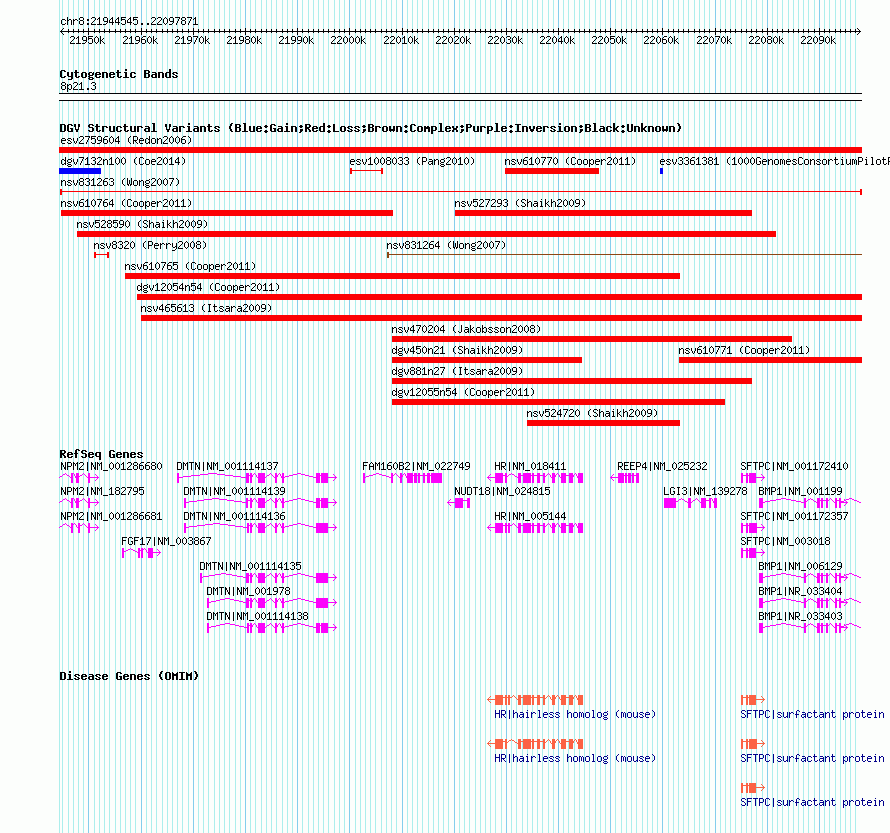Click the first OMIM HR hairless homolog glyph
Viewport: 890px width, 833px height.
(535, 700)
